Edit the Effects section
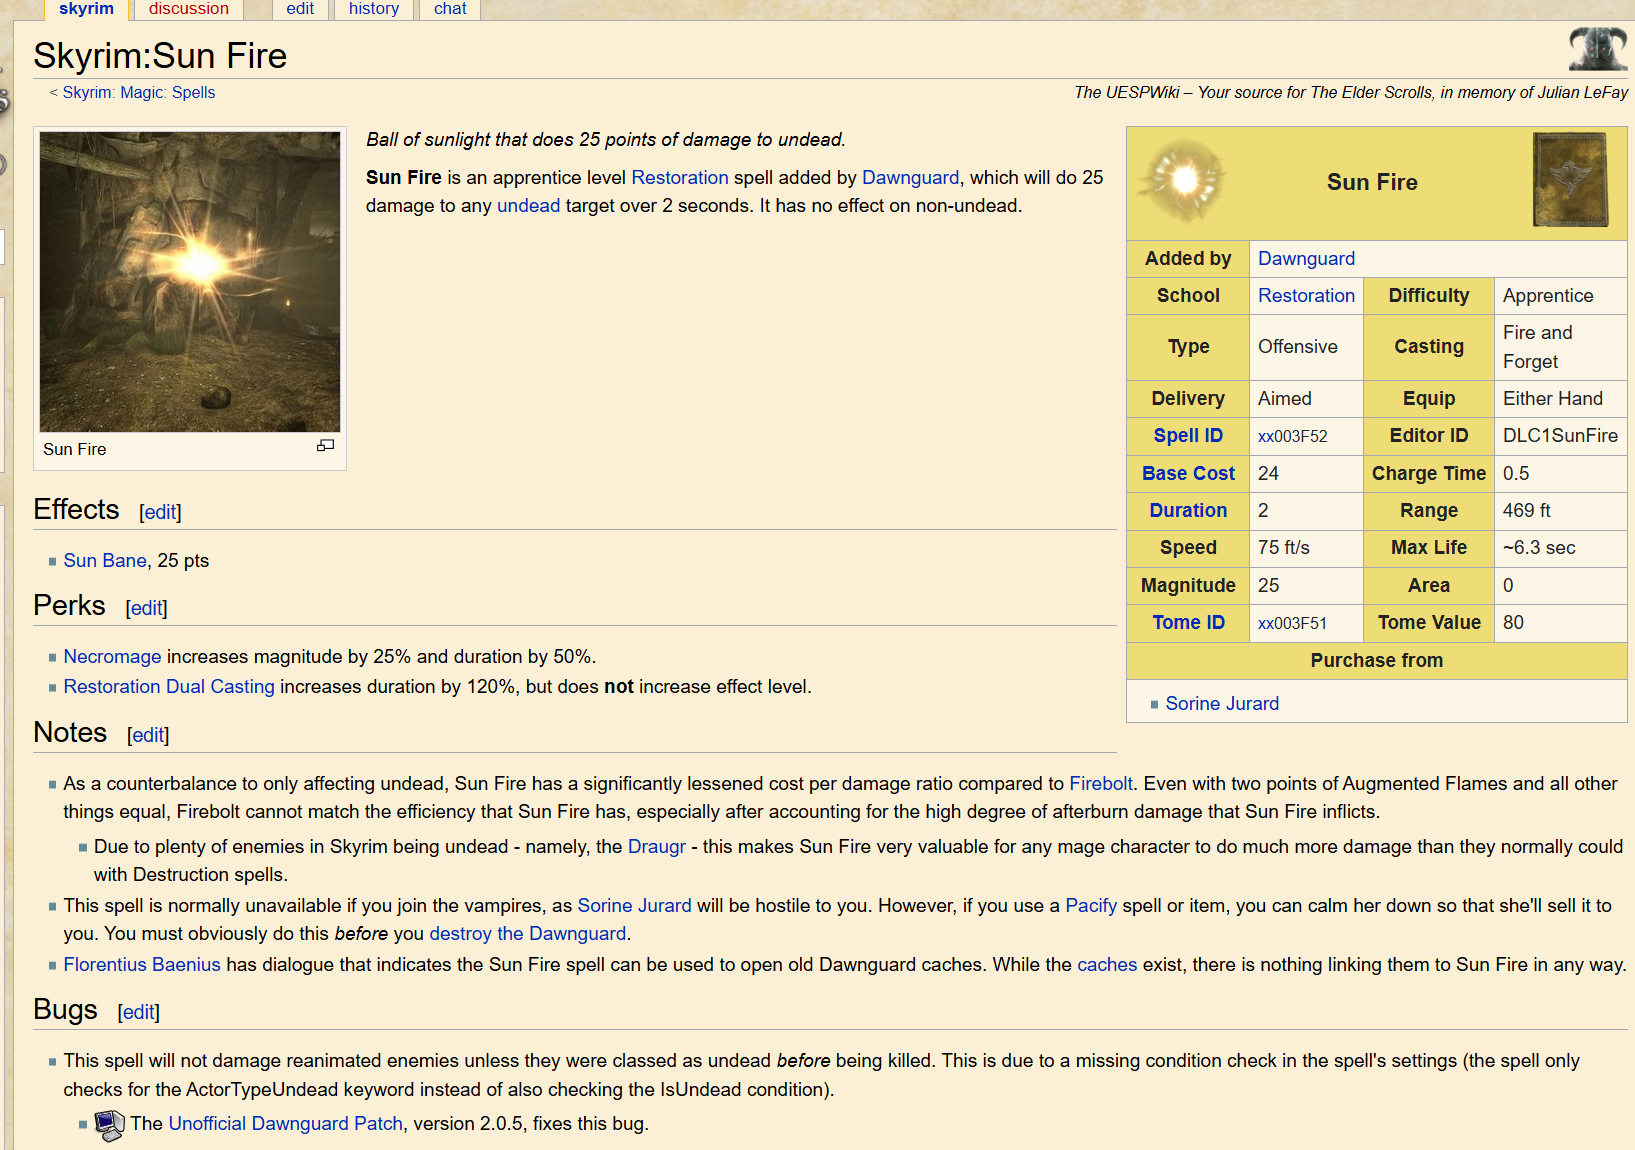 coord(160,512)
